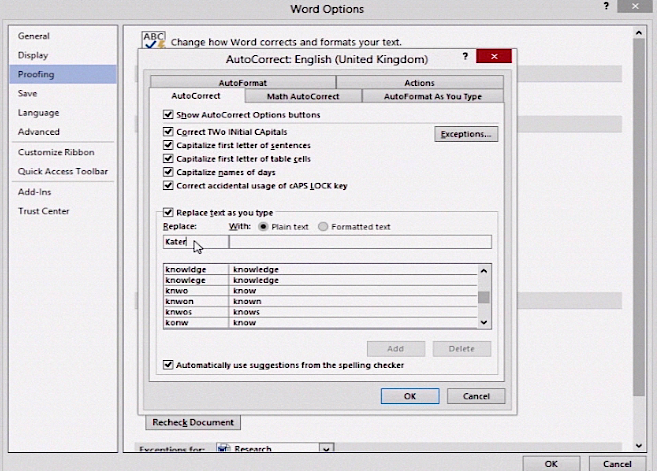The width and height of the screenshot is (657, 471).
Task: Disable Replace text as you type
Action: [168, 212]
